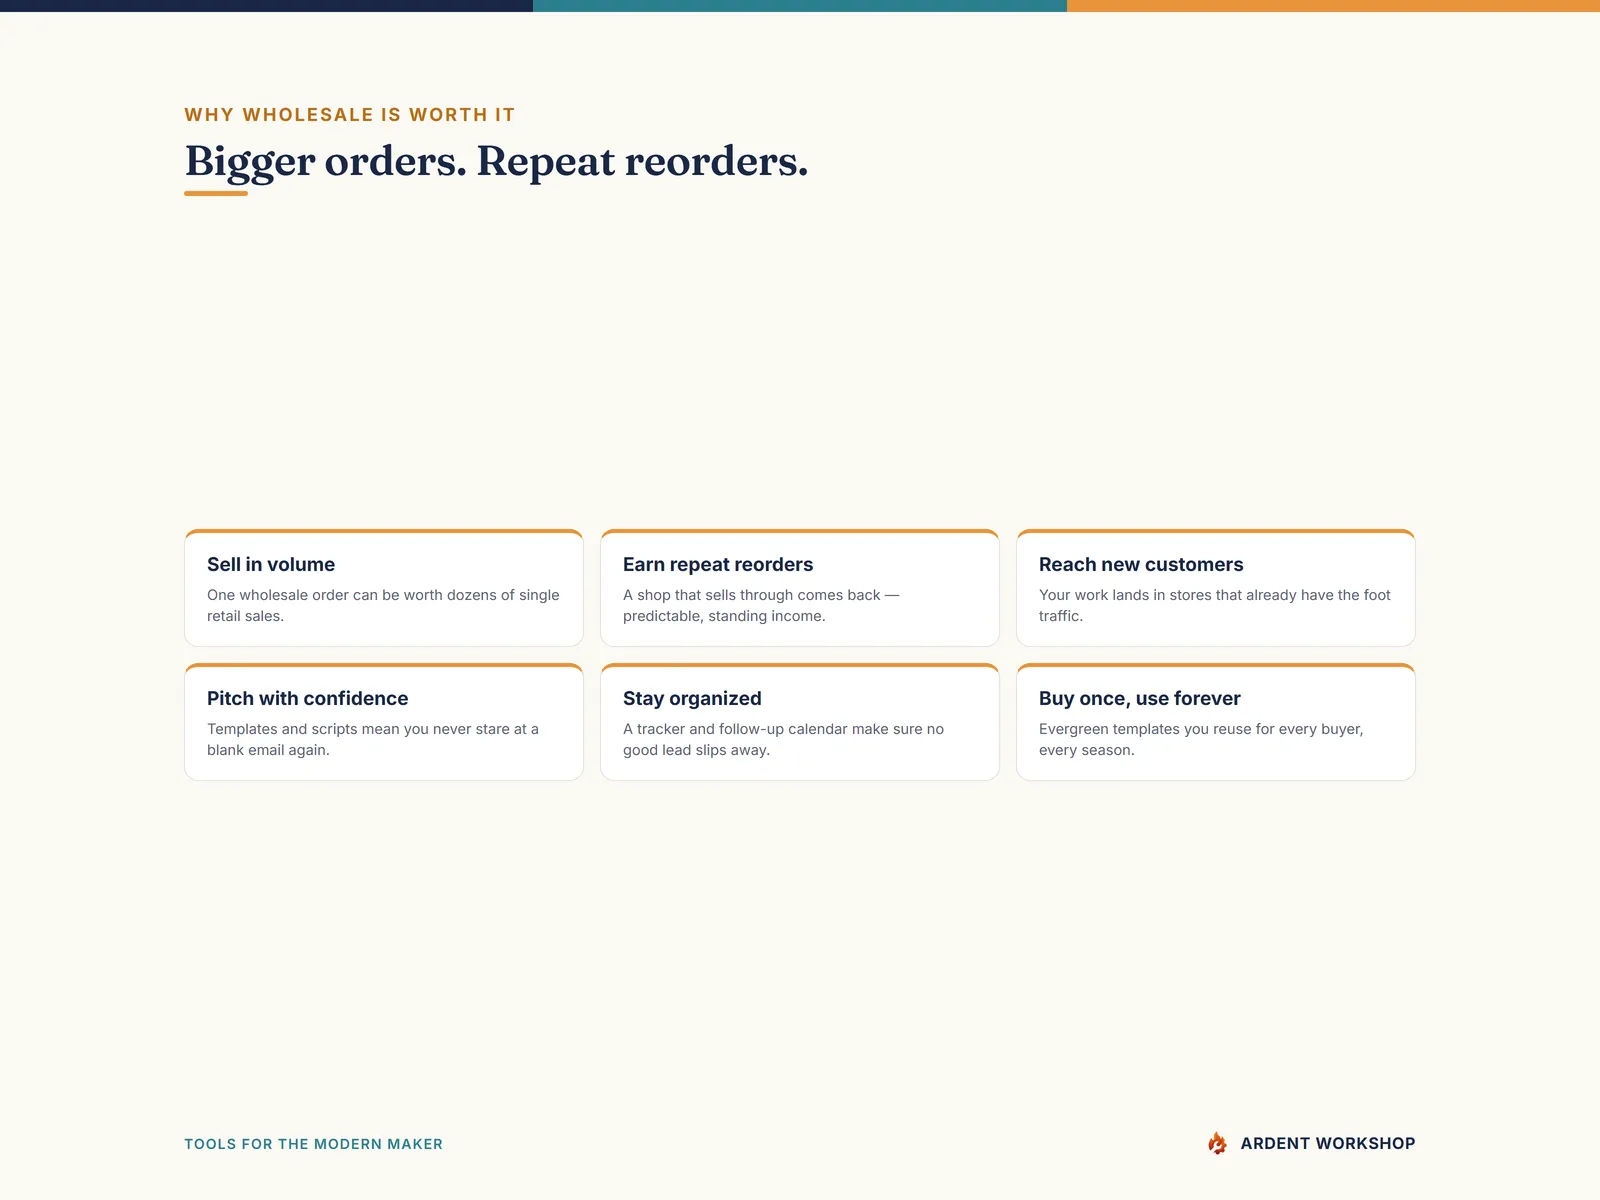This screenshot has width=1600, height=1200.
Task: Select the 'Stay organized' card title
Action: (692, 698)
